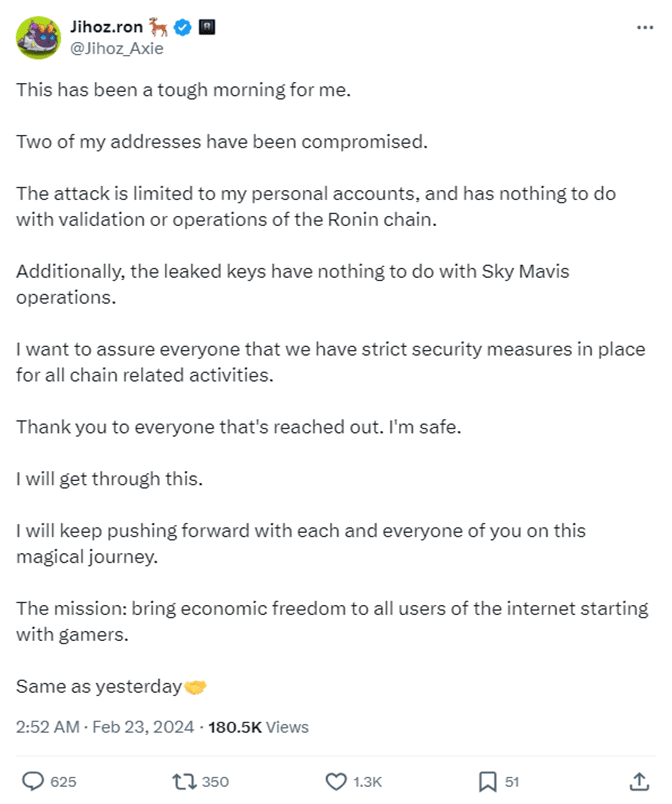Click the dark square affiliation badge
The width and height of the screenshot is (672, 804).
coord(205,27)
